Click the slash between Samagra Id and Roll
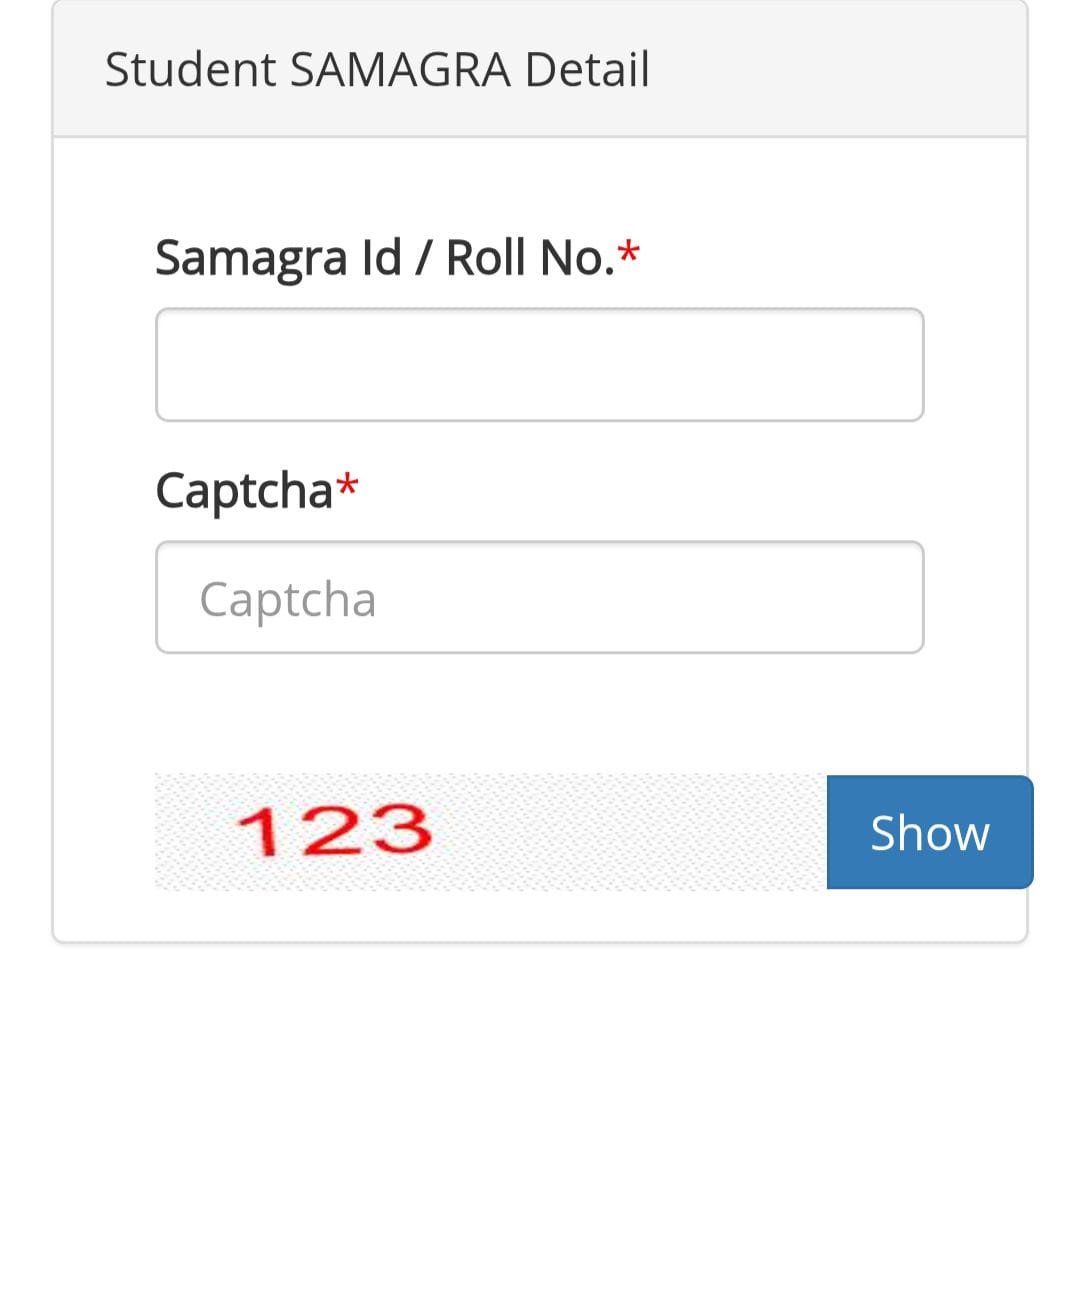The width and height of the screenshot is (1080, 1316). 424,258
